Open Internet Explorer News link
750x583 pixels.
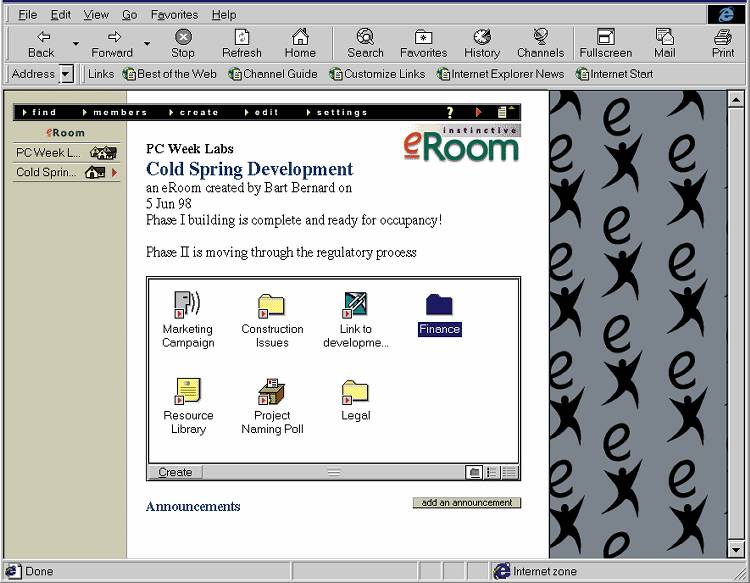point(501,74)
